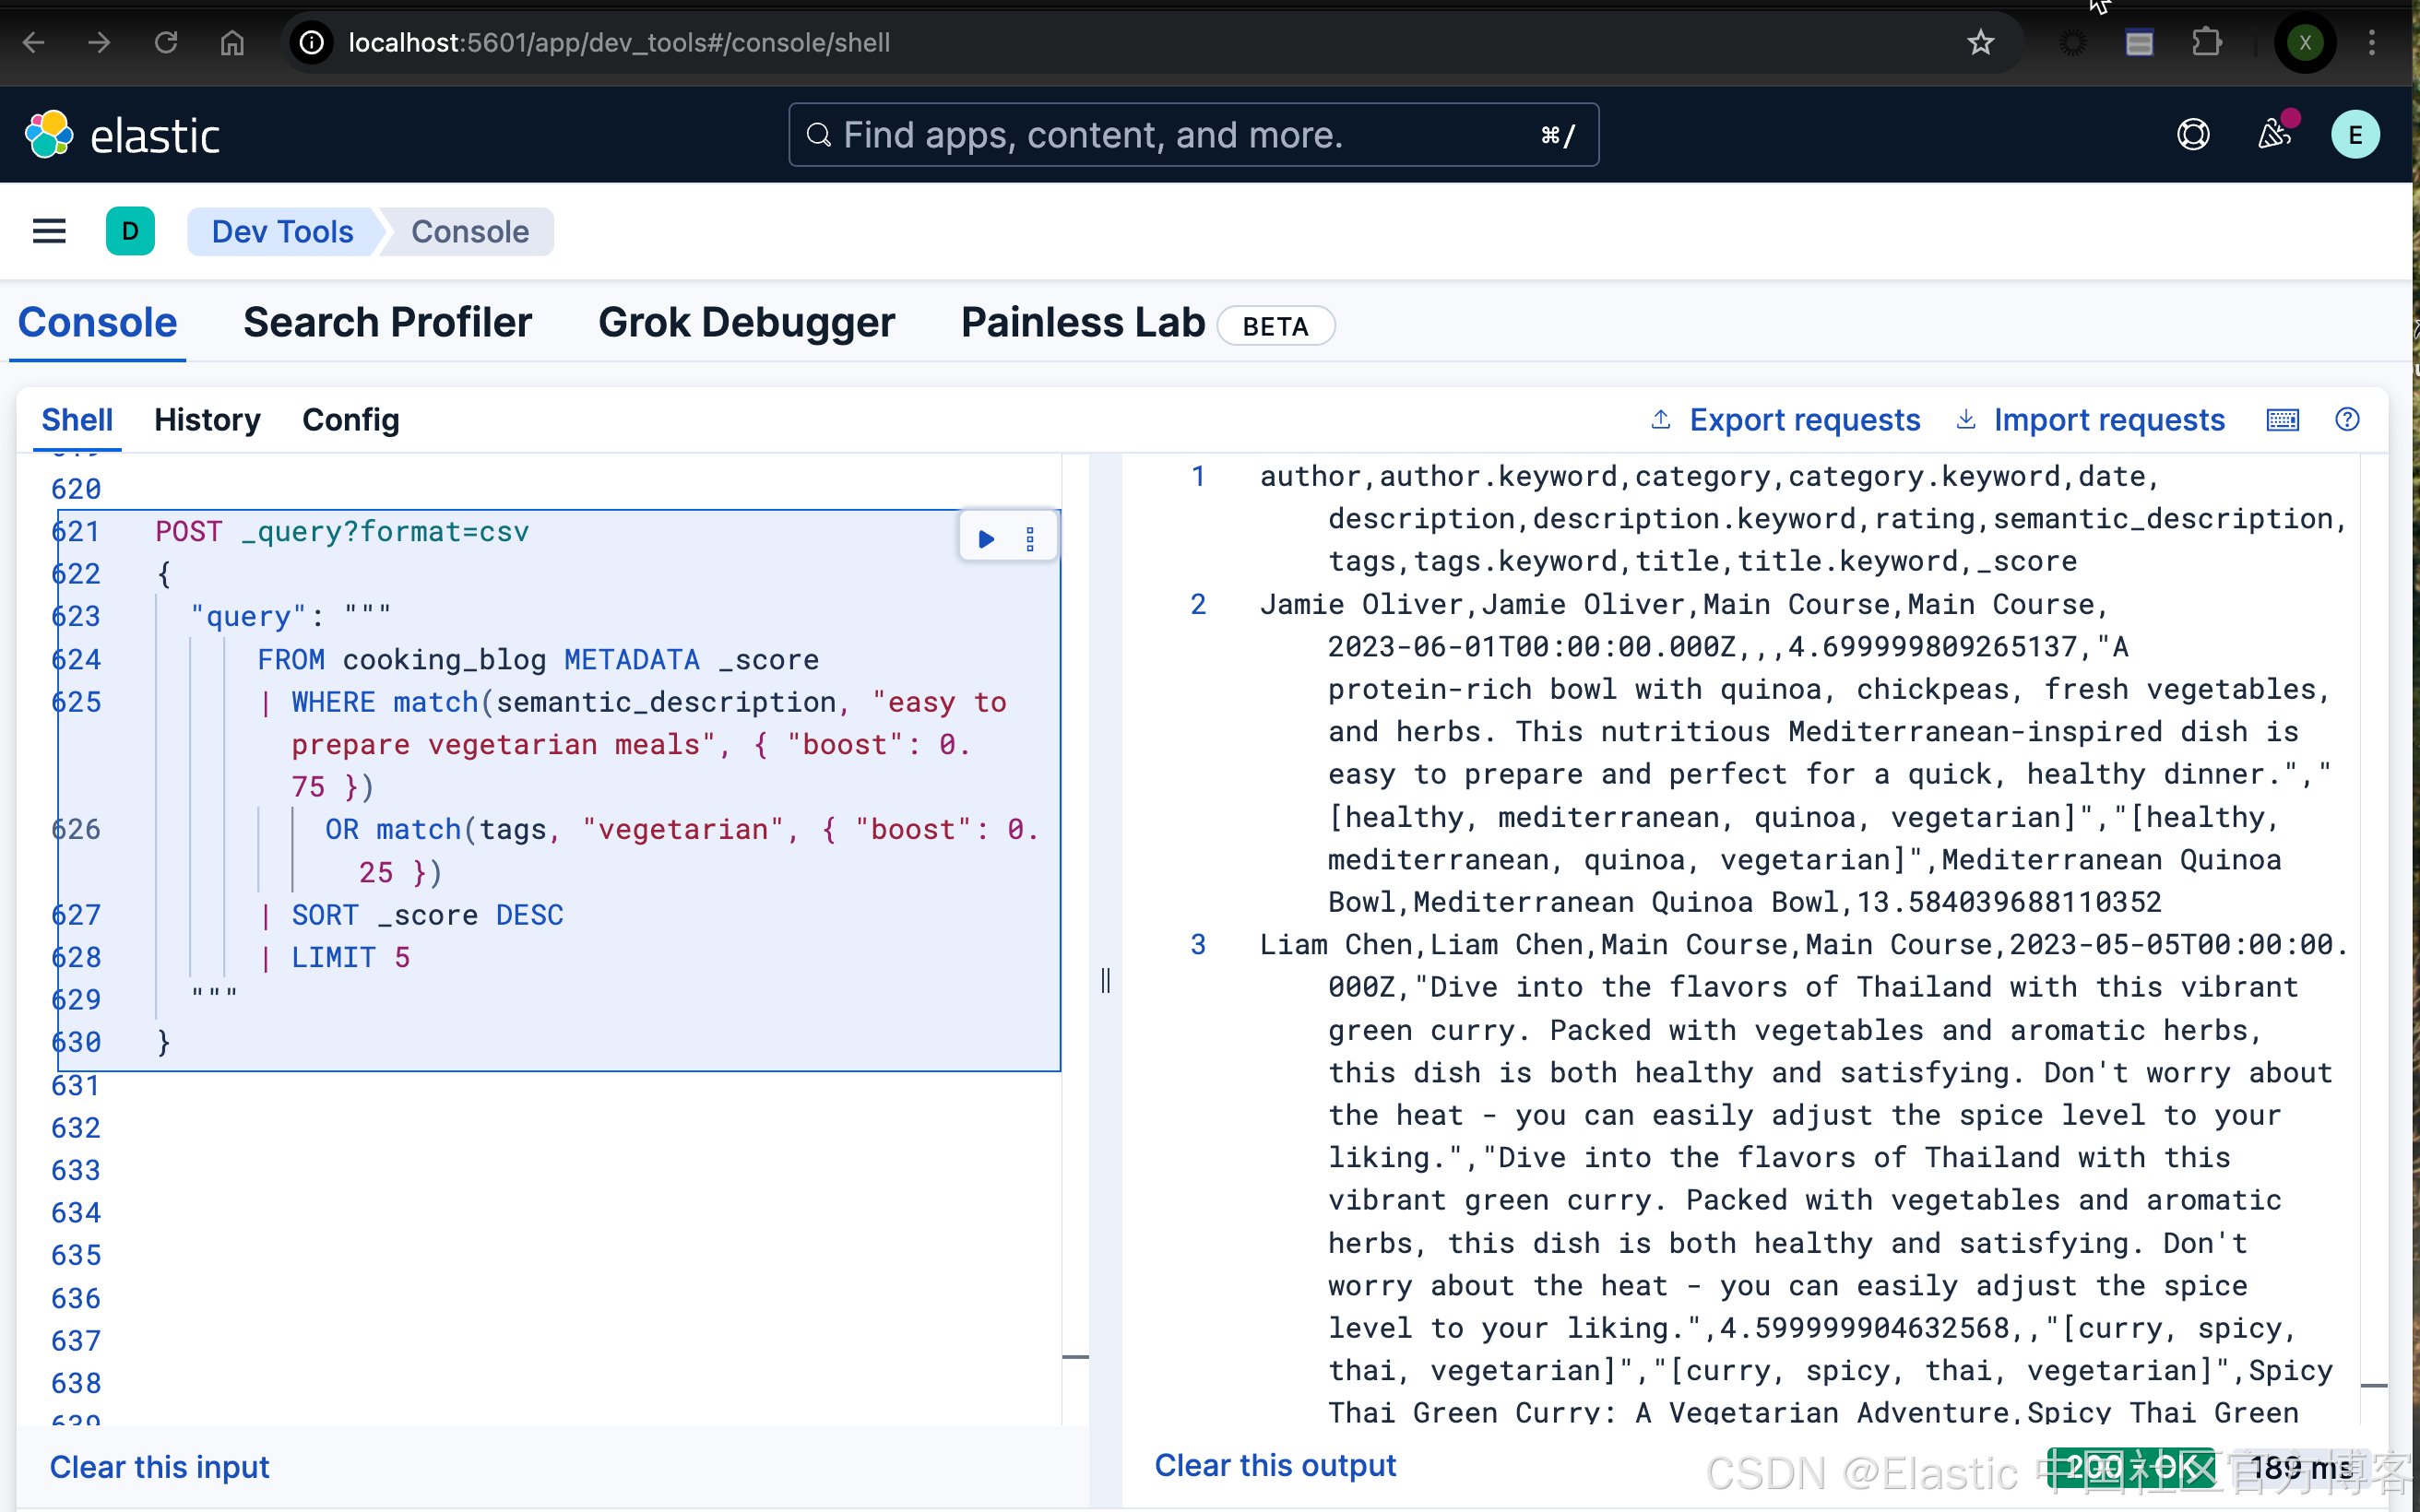Switch to Search Profiler tab
The image size is (2420, 1512).
click(x=387, y=323)
